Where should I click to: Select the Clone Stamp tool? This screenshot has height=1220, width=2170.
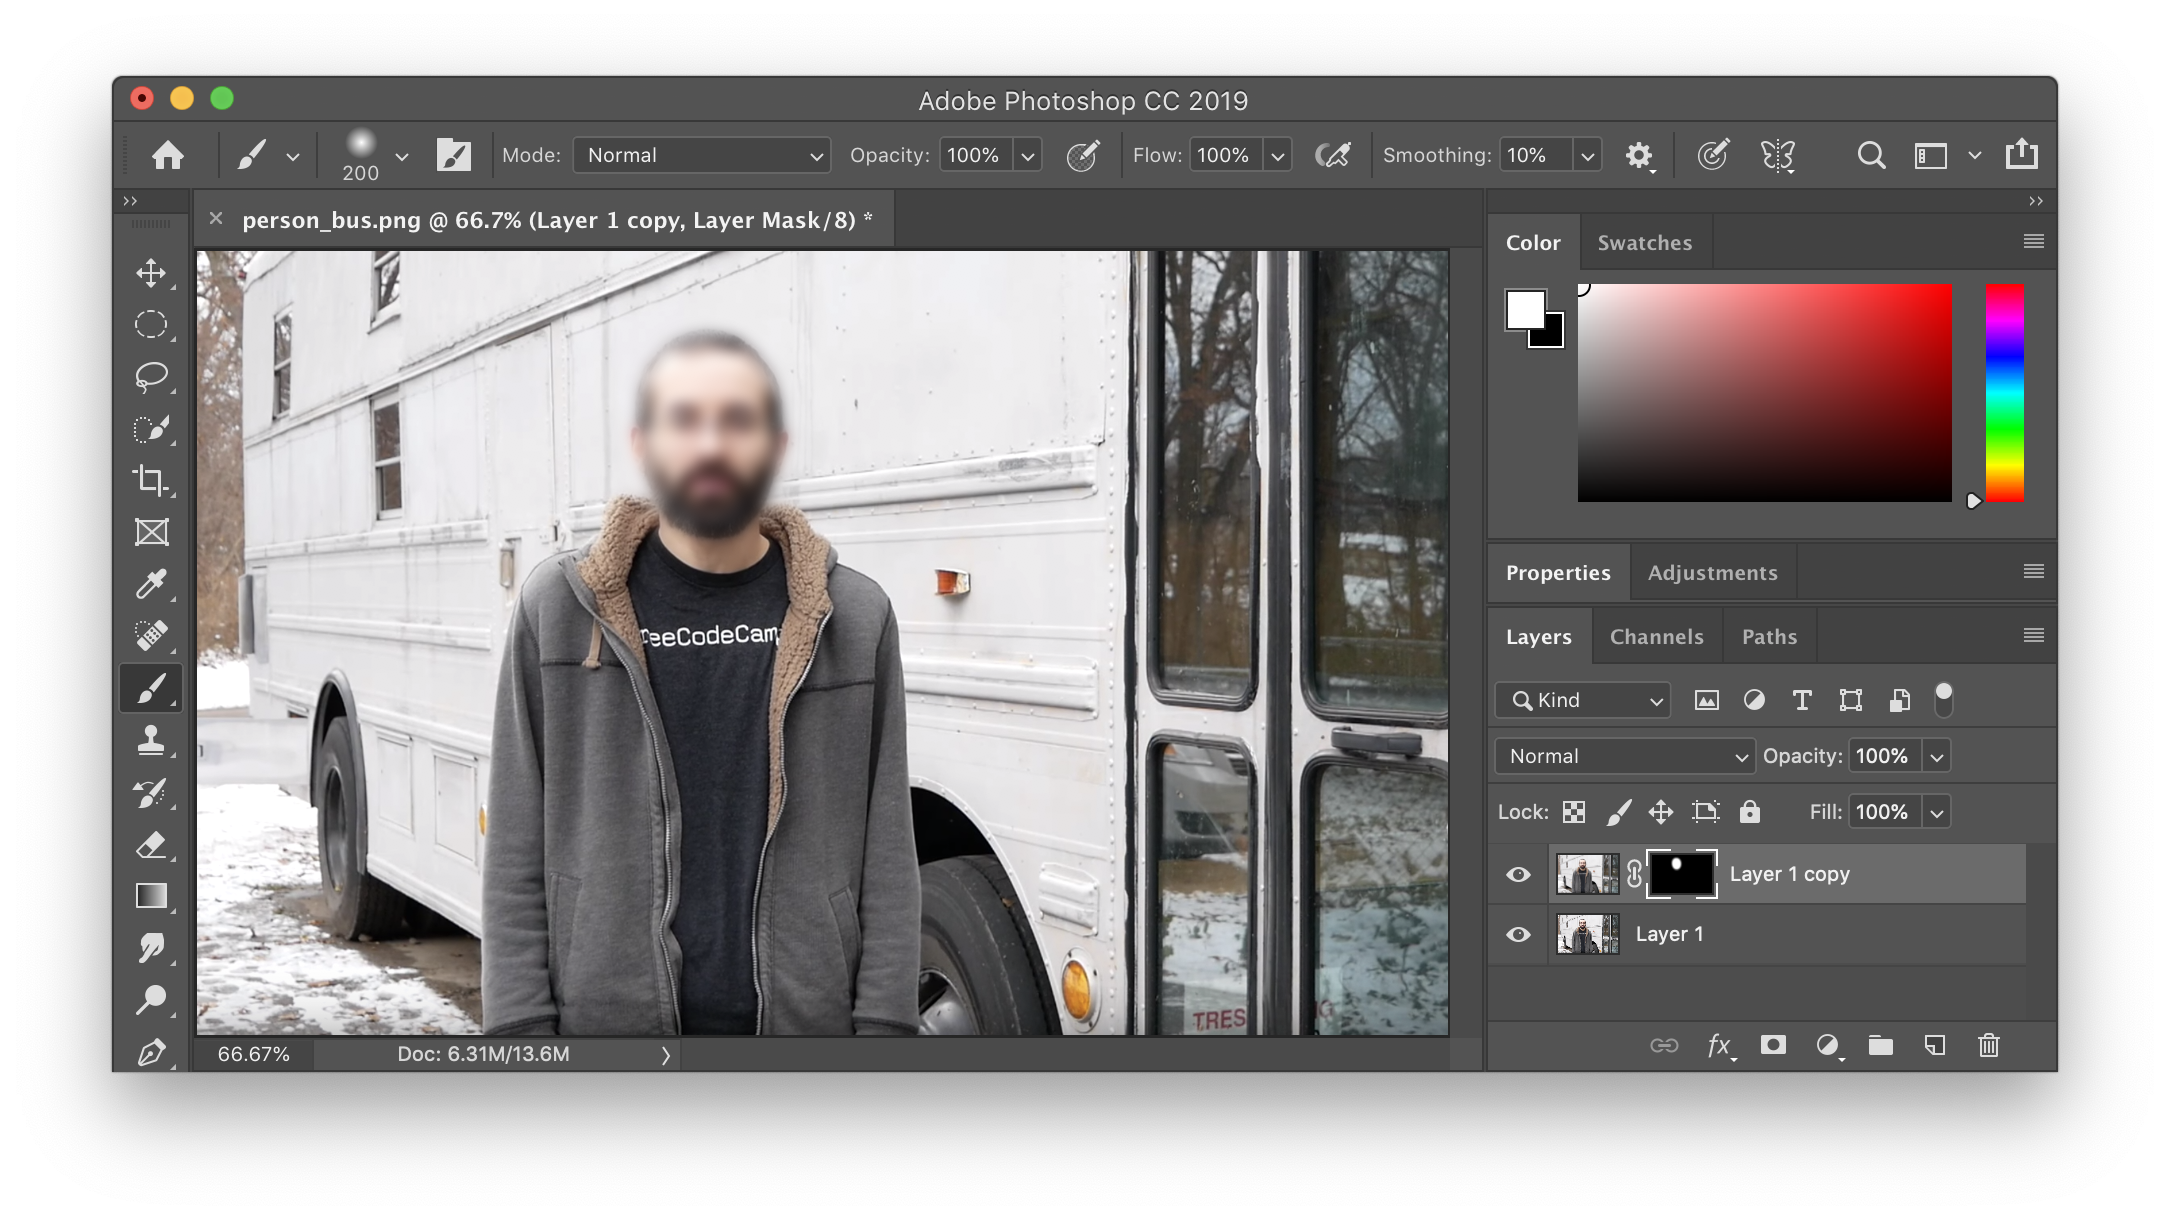pos(149,740)
